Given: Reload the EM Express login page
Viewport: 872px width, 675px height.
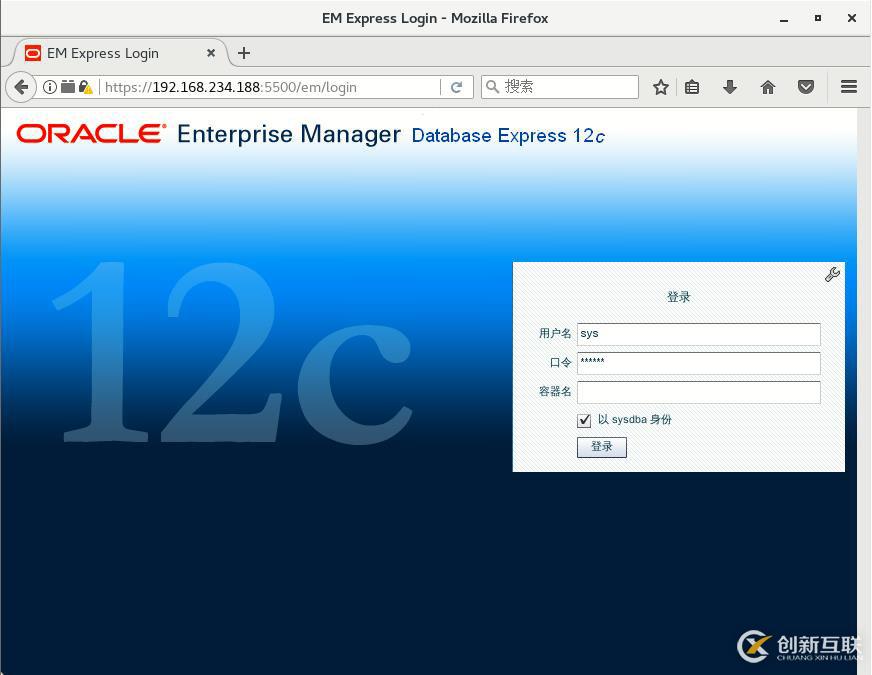Looking at the screenshot, I should click(x=457, y=87).
